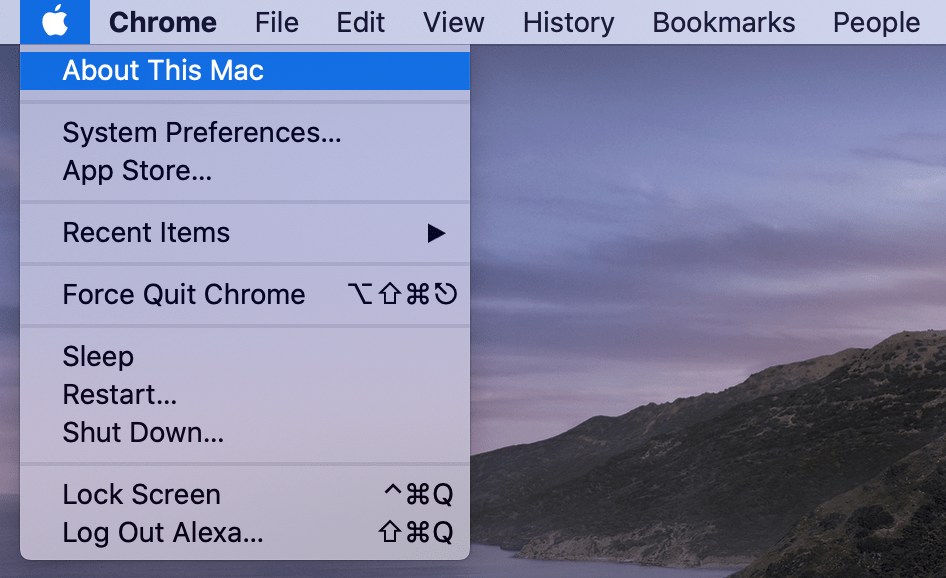Viewport: 946px width, 578px height.
Task: Expand the Recent Items submenu
Action: click(x=145, y=232)
